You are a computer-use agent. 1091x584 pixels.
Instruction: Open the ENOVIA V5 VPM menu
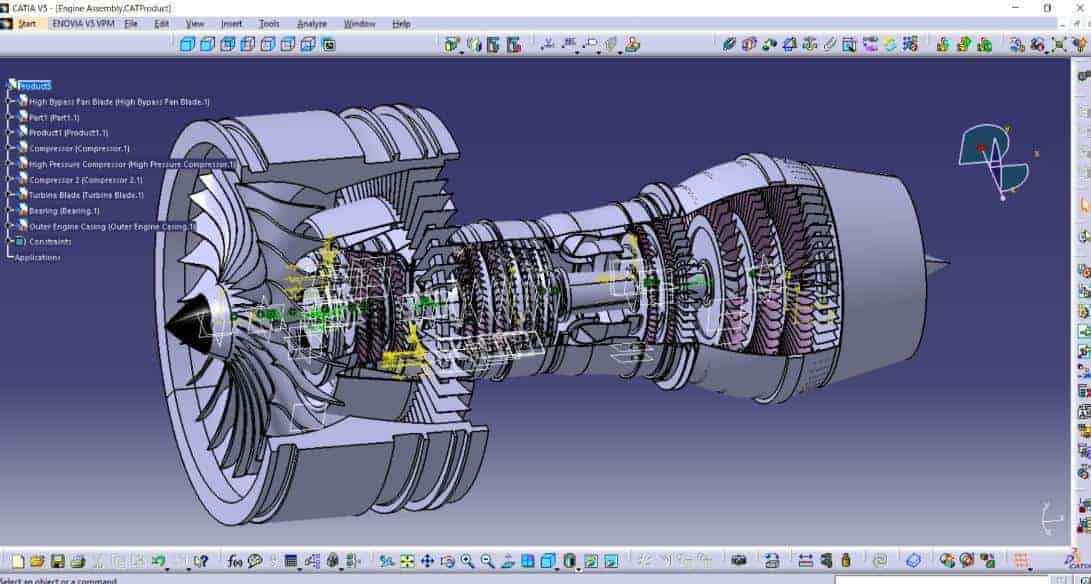[82, 23]
